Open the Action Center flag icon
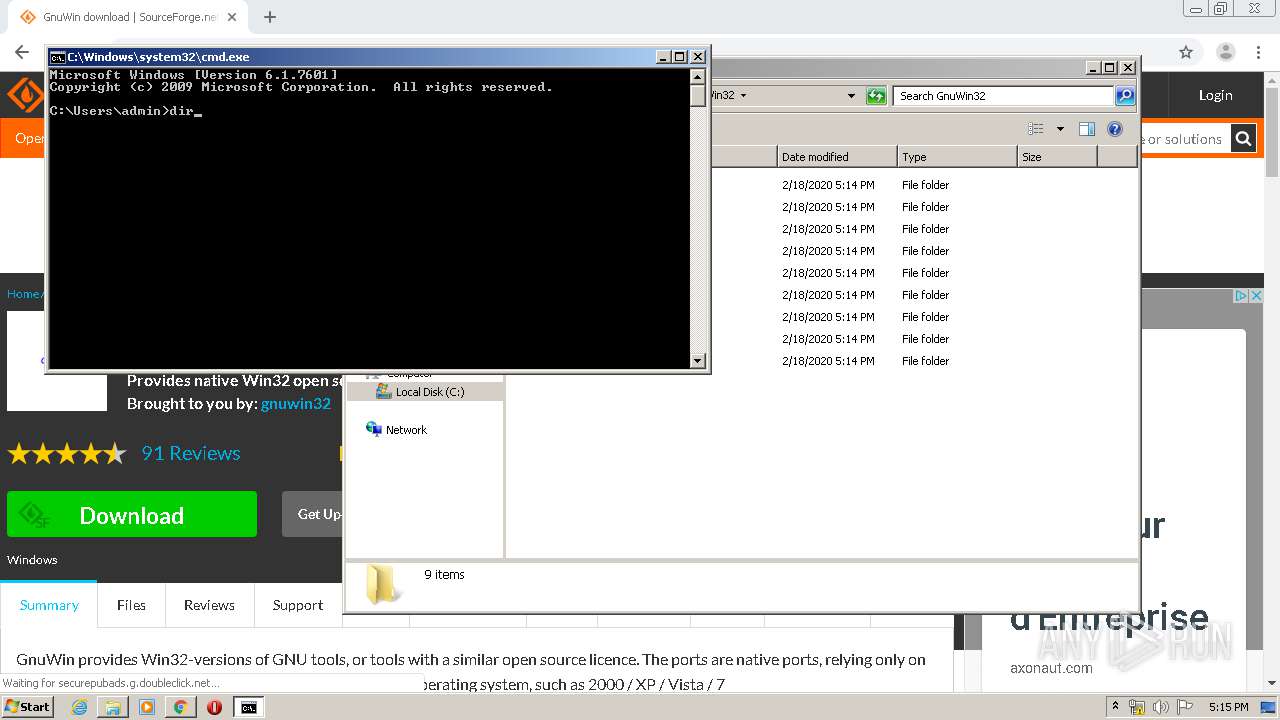The image size is (1280, 720). [x=1183, y=707]
